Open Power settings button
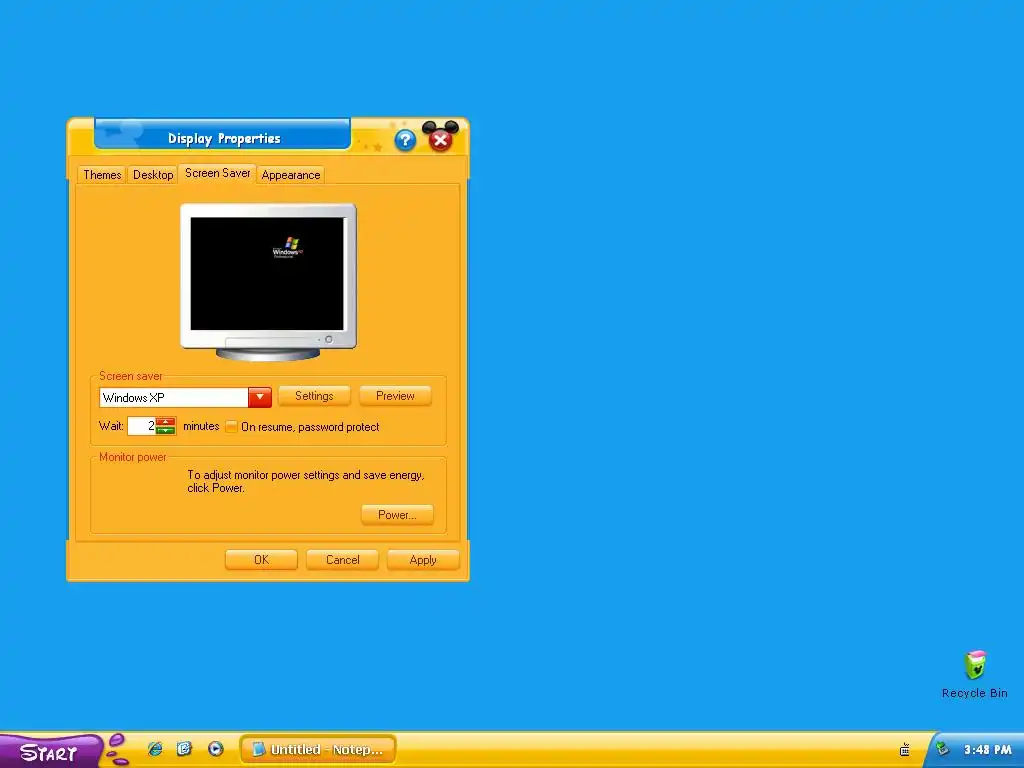1024x768 pixels. click(397, 515)
